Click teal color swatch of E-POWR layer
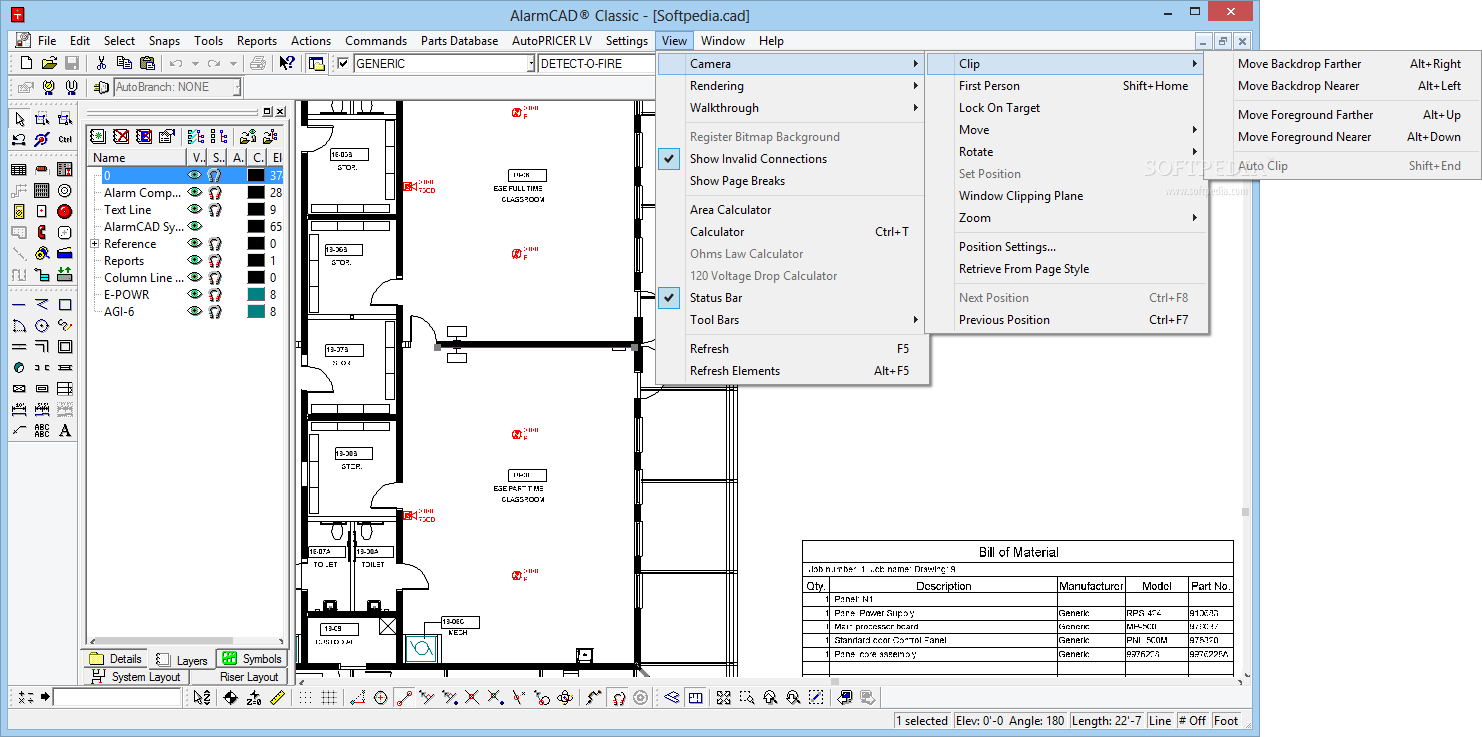 (256, 294)
